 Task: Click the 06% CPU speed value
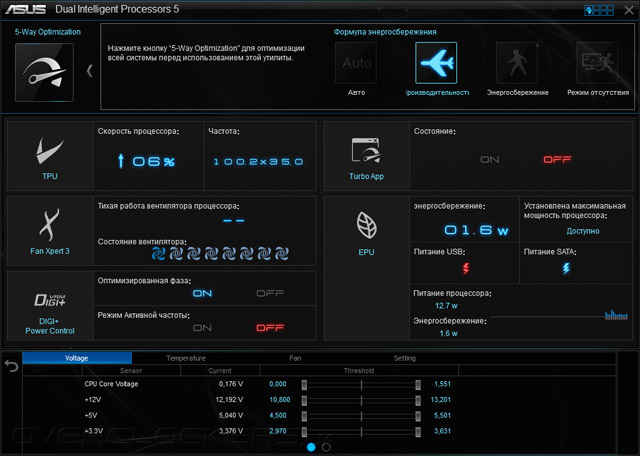[153, 162]
